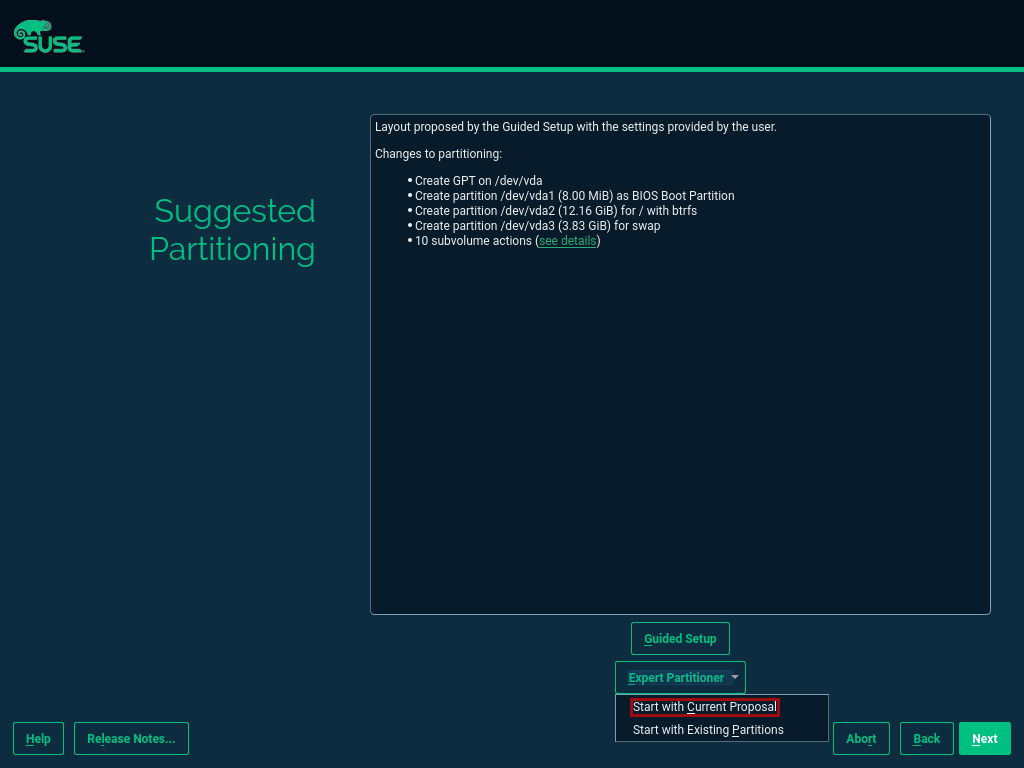Click the subvolume actions details link
Screen dimensions: 1024x768
pyautogui.click(x=566, y=241)
